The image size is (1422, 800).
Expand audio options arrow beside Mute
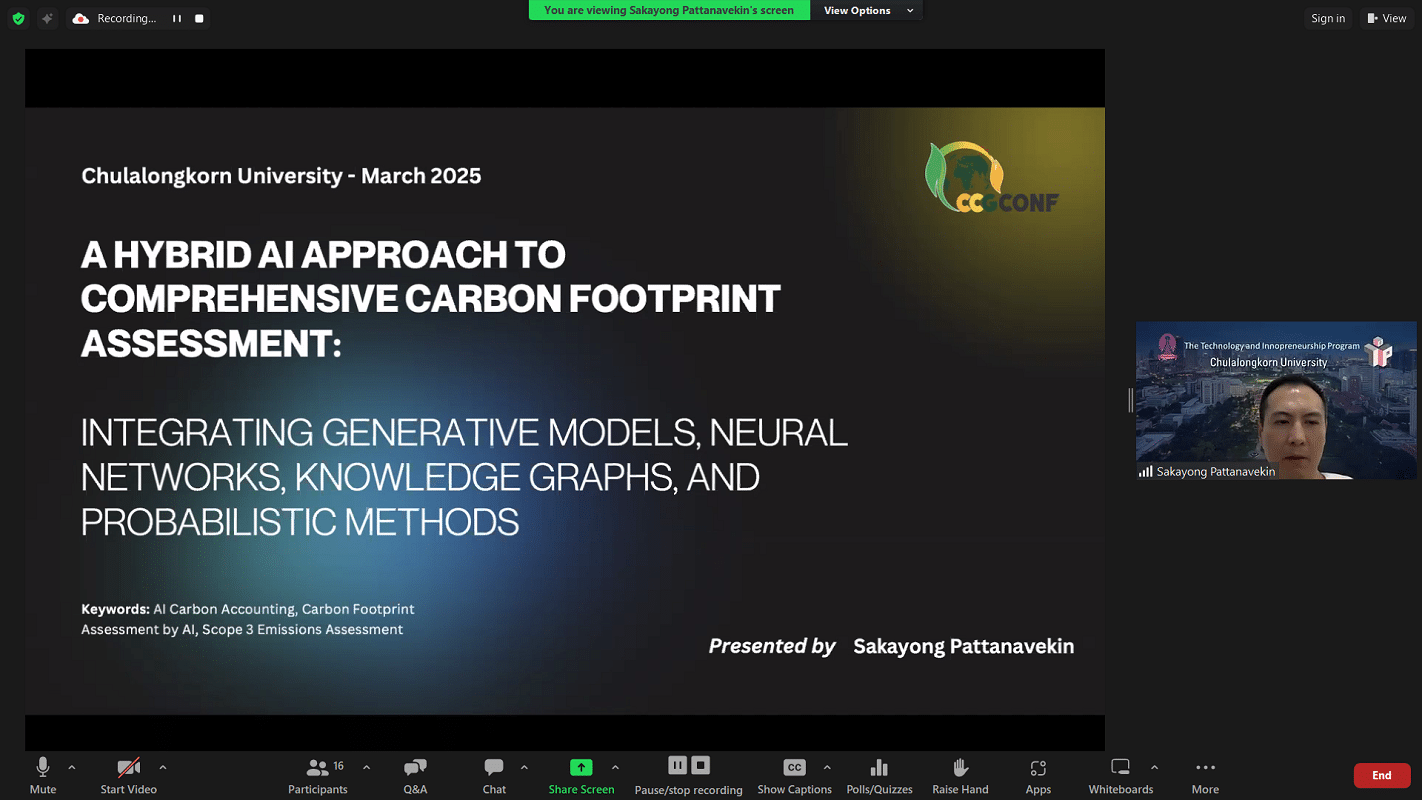pyautogui.click(x=71, y=768)
